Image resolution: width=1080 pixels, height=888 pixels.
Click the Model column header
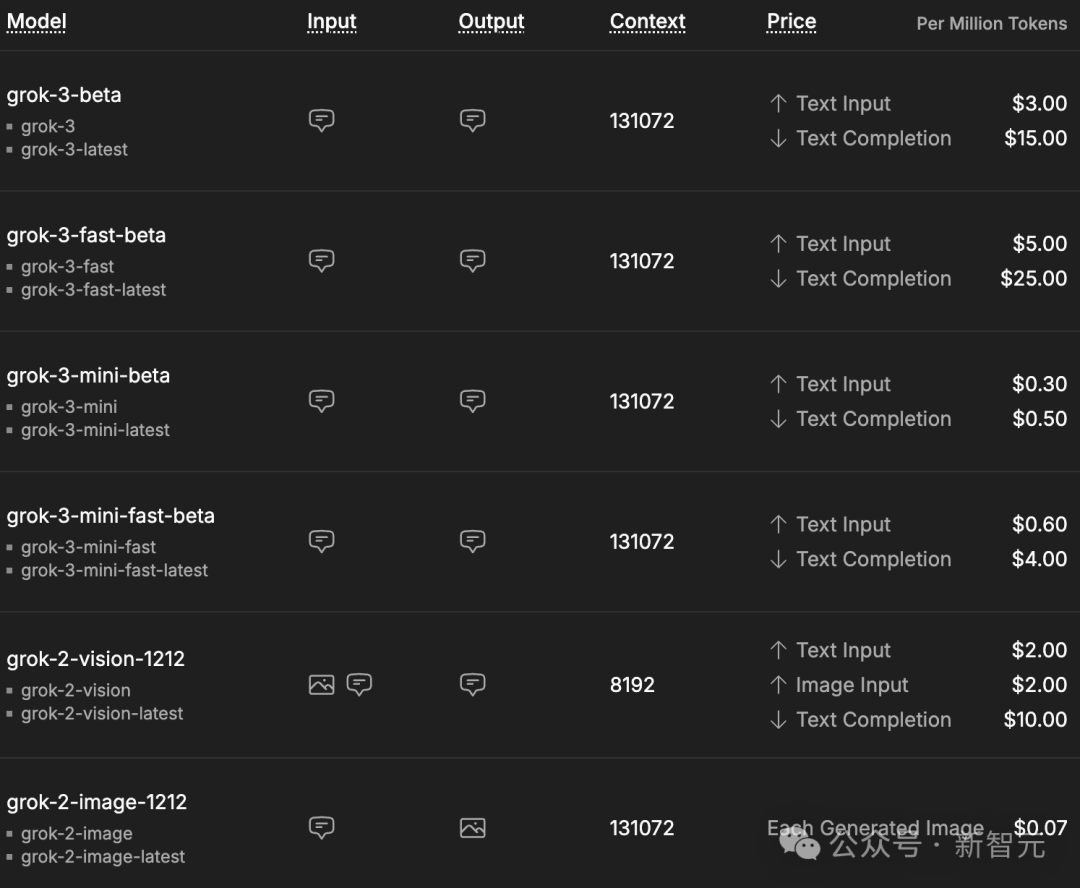point(36,22)
